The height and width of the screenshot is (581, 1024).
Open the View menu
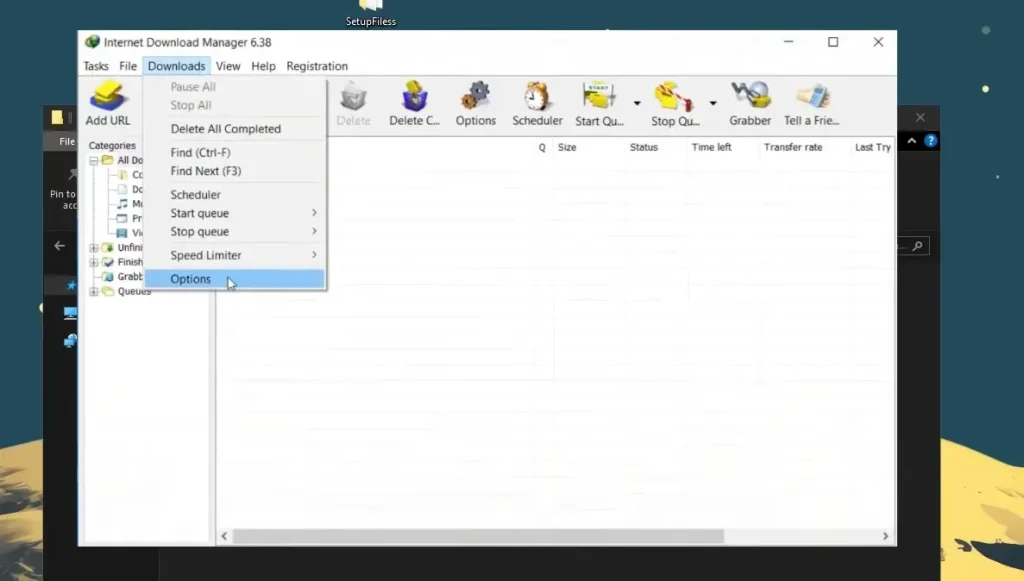(x=228, y=66)
